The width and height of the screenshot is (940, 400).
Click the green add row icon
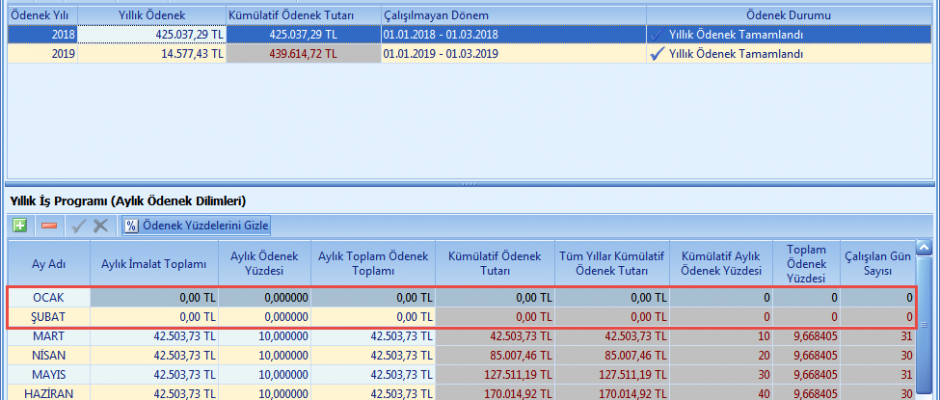coord(20,226)
